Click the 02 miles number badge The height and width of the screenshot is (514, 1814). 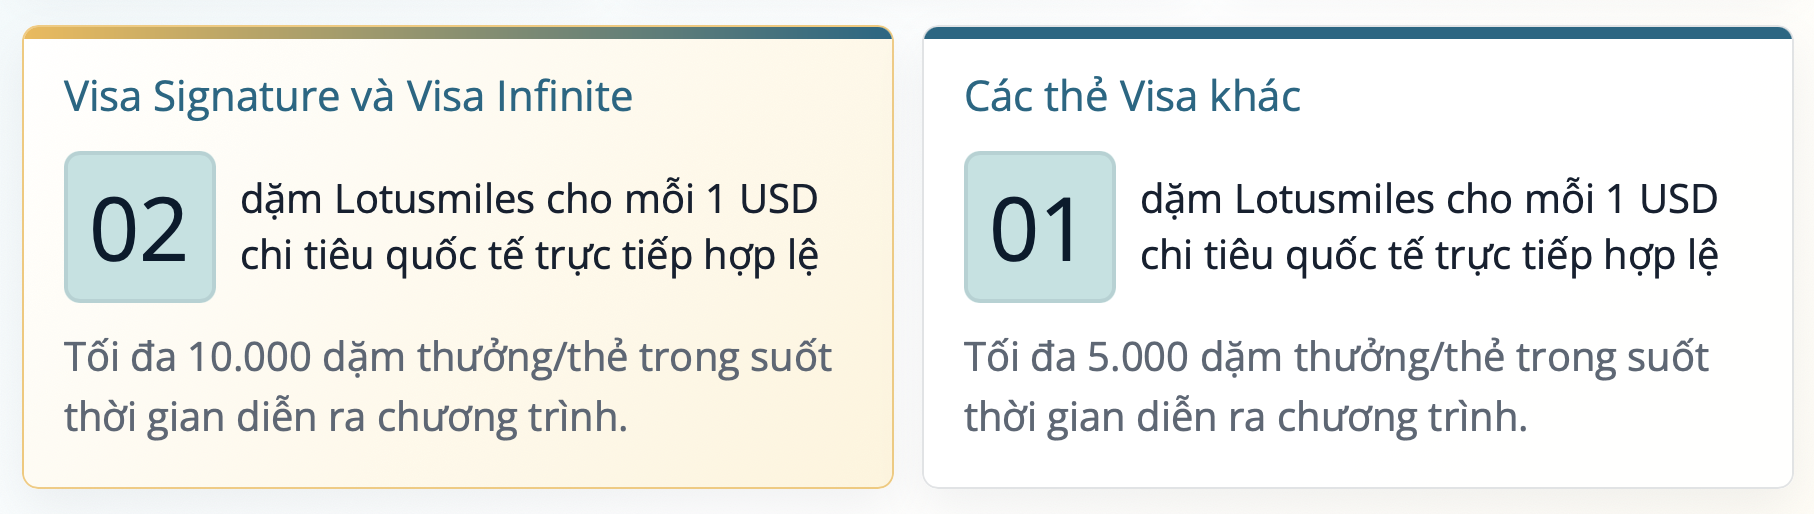tap(140, 227)
